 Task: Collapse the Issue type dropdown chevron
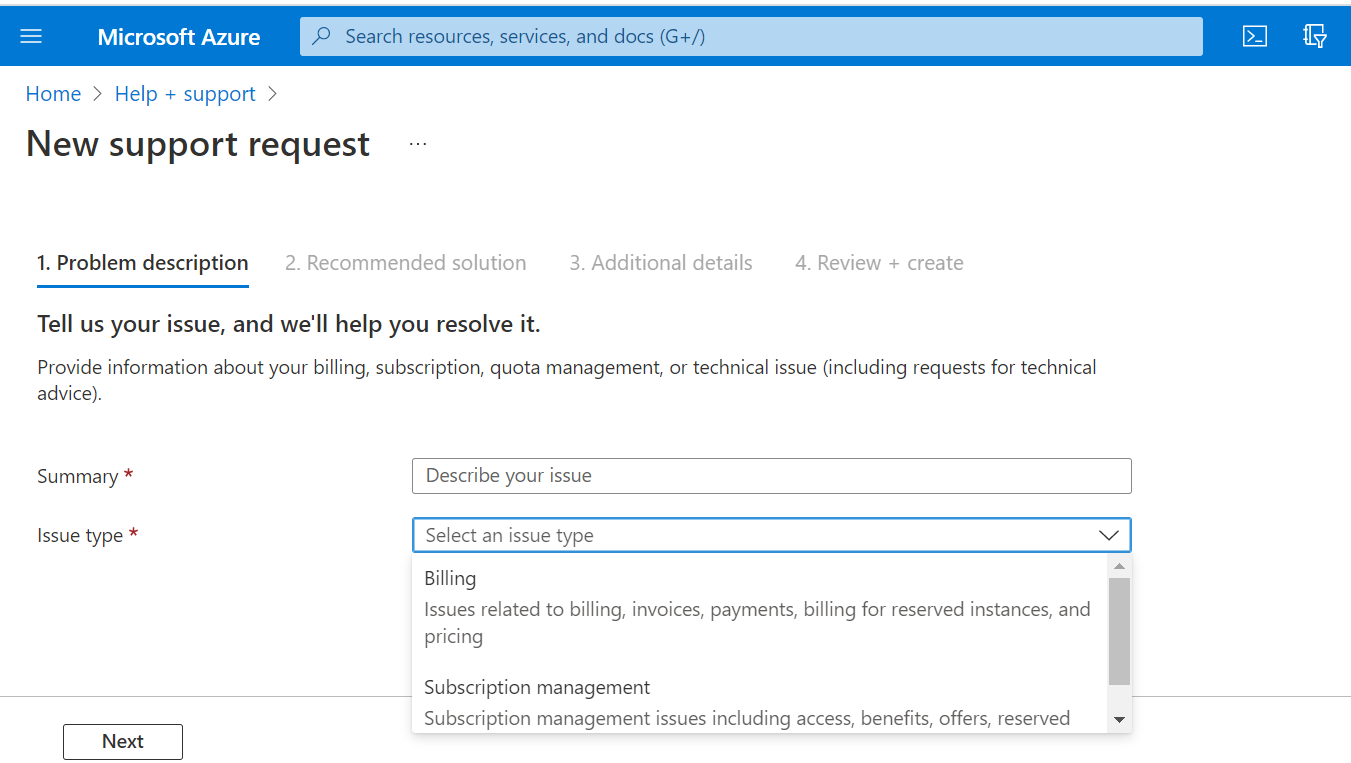point(1109,535)
